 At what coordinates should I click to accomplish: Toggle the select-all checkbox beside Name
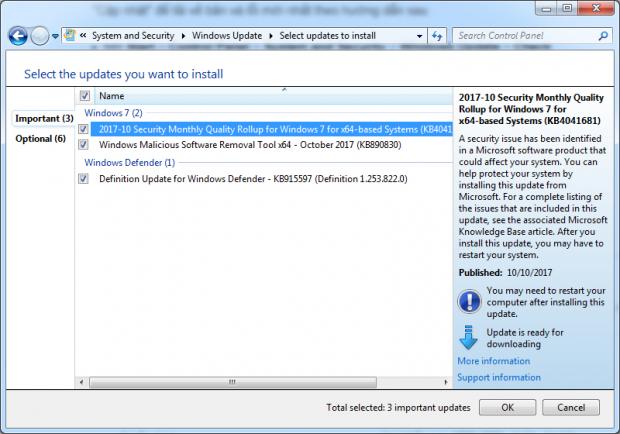point(85,96)
